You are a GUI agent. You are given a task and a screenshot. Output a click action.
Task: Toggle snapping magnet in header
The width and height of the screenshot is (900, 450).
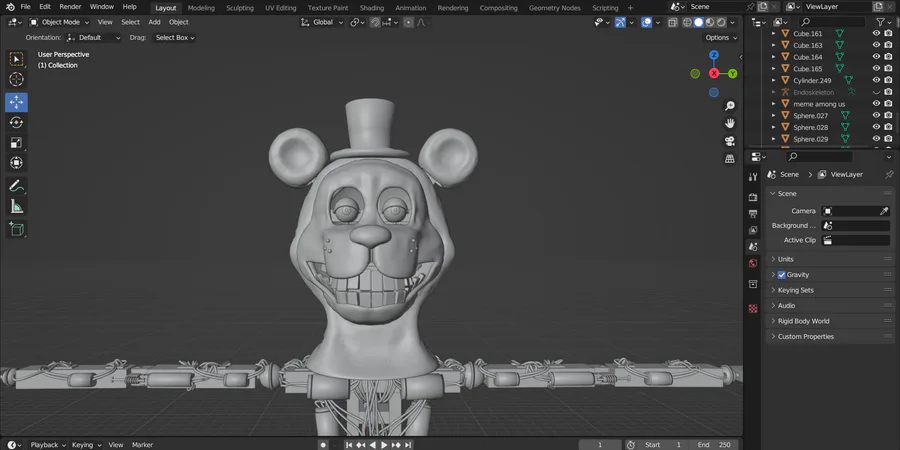[375, 22]
